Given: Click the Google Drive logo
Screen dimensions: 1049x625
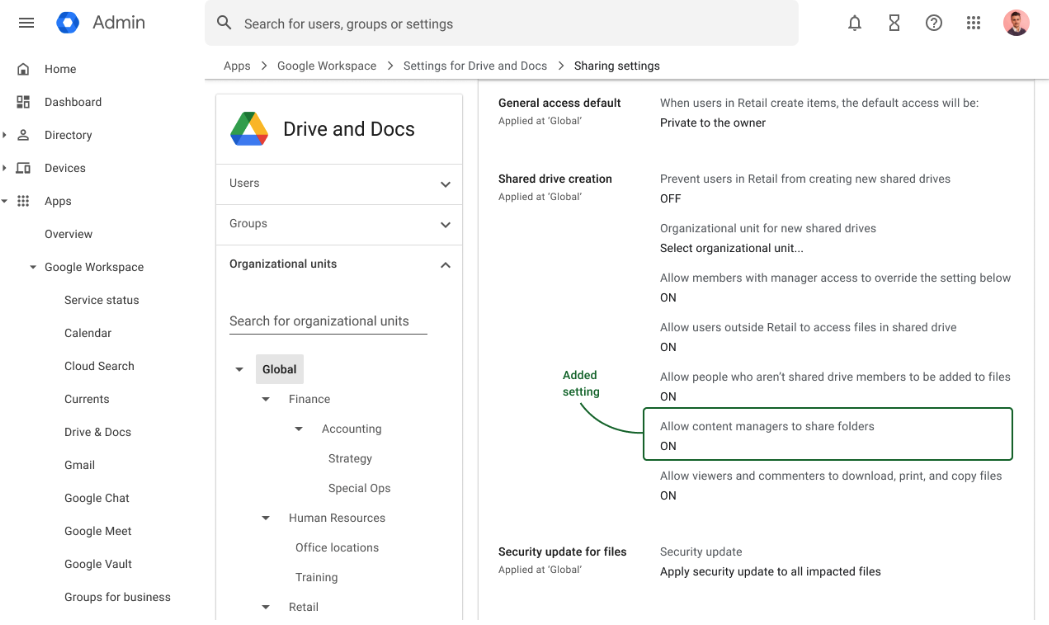Looking at the screenshot, I should point(249,128).
